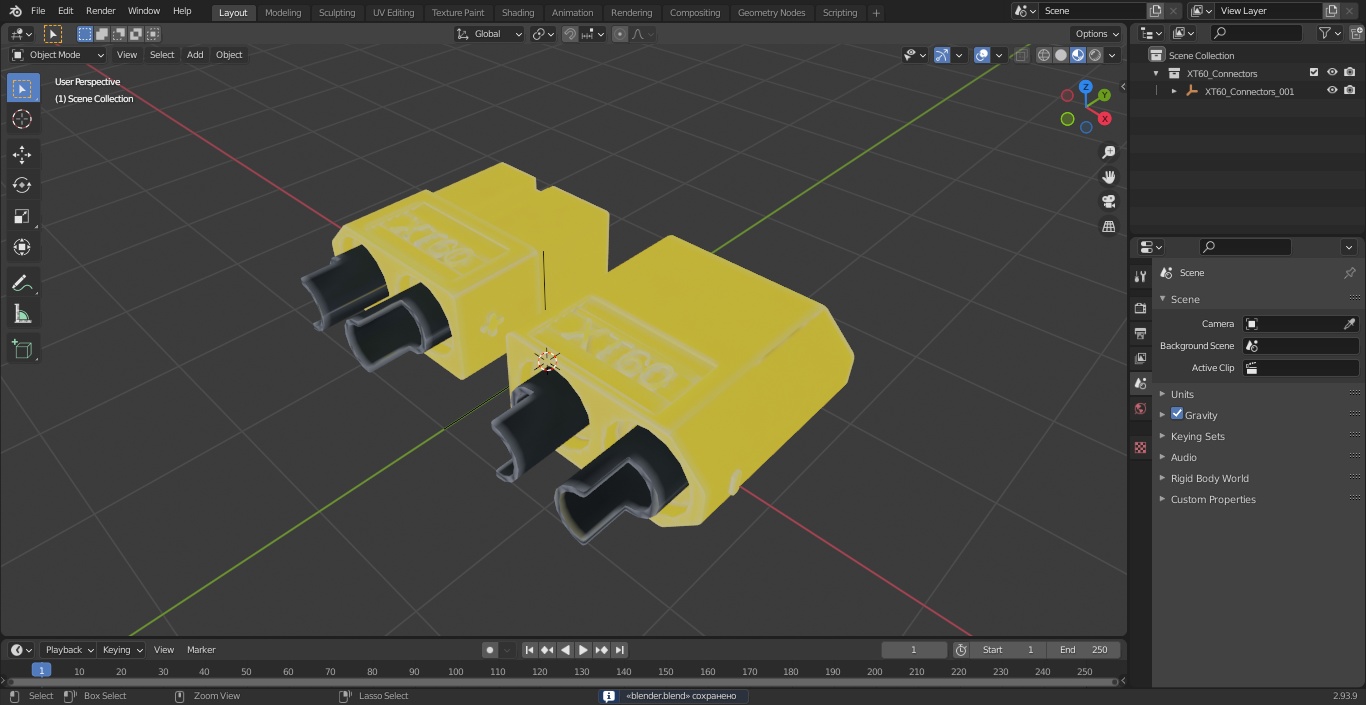
Task: Uncheck XT60_Connectors collection exclude checkbox
Action: point(1314,73)
